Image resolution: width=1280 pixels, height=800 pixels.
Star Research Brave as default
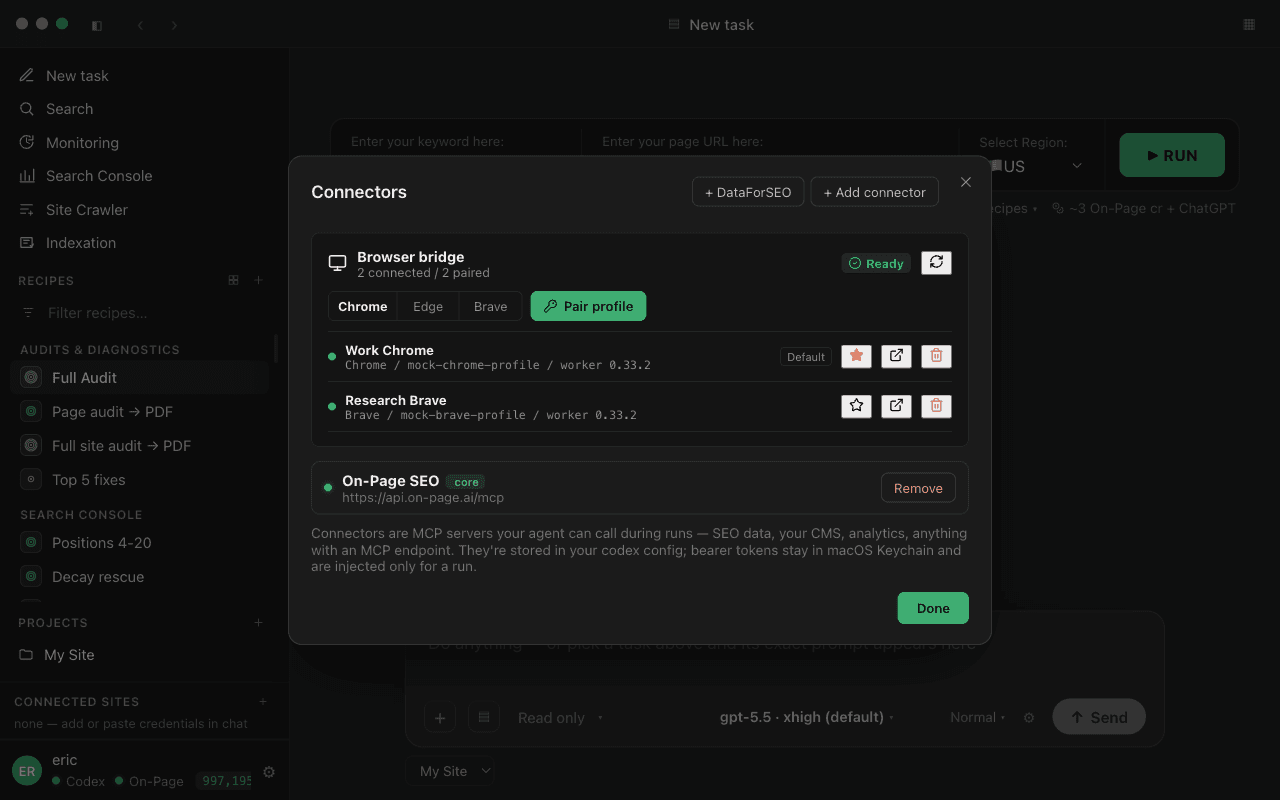856,406
